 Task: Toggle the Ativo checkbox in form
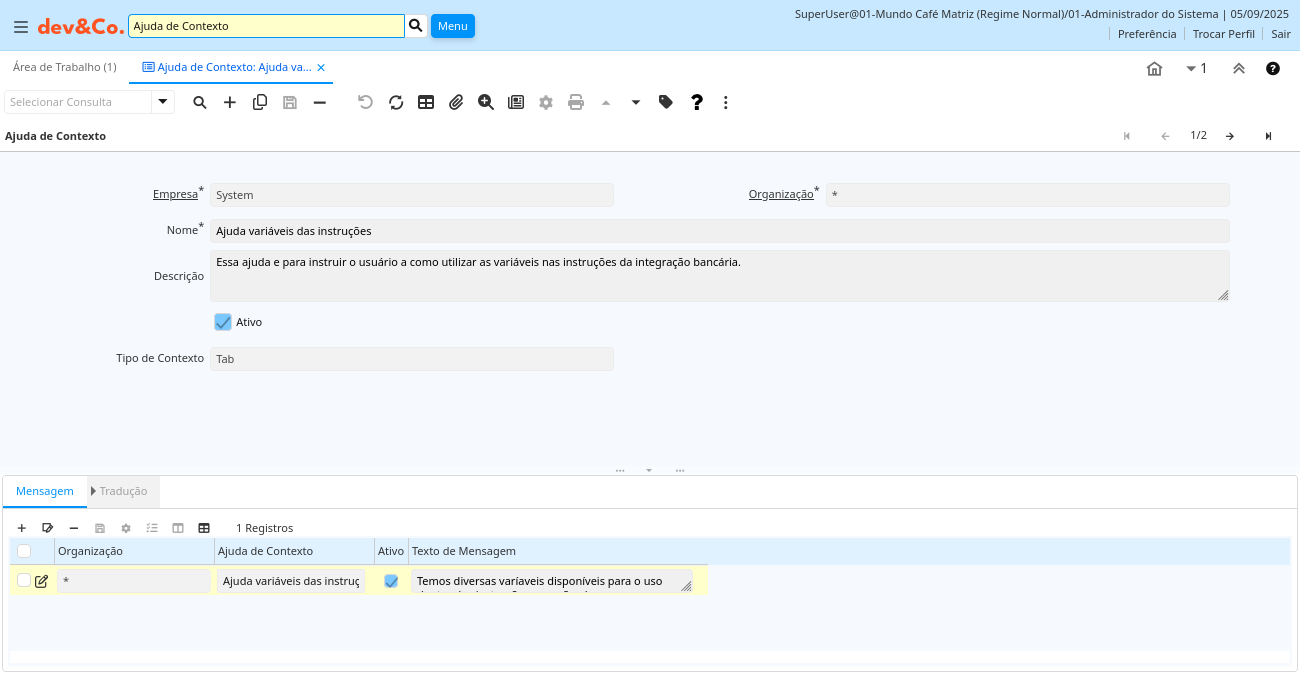pyautogui.click(x=223, y=322)
